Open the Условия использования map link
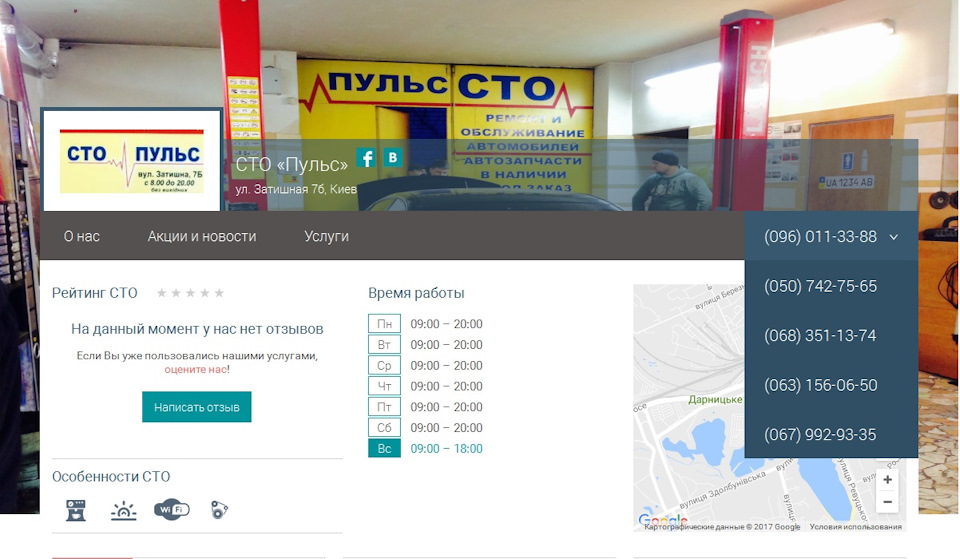 click(855, 527)
